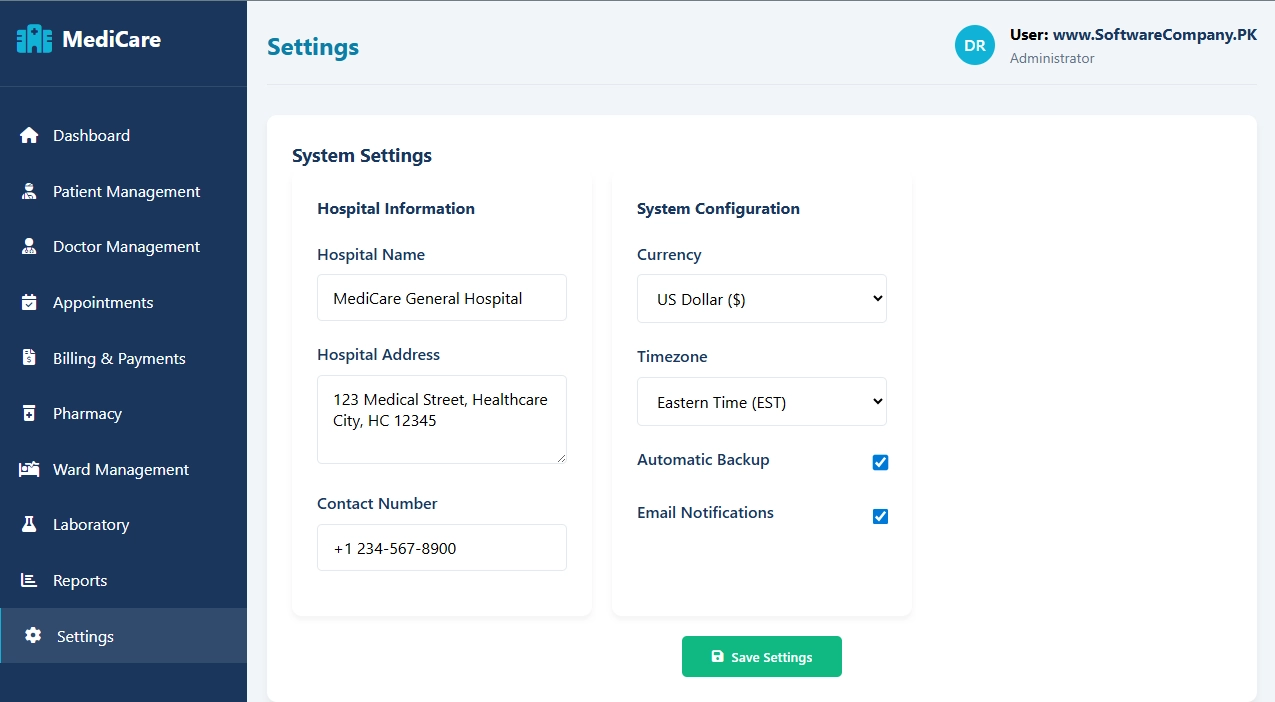Expand the Timezone selector
The height and width of the screenshot is (702, 1275).
tap(761, 401)
